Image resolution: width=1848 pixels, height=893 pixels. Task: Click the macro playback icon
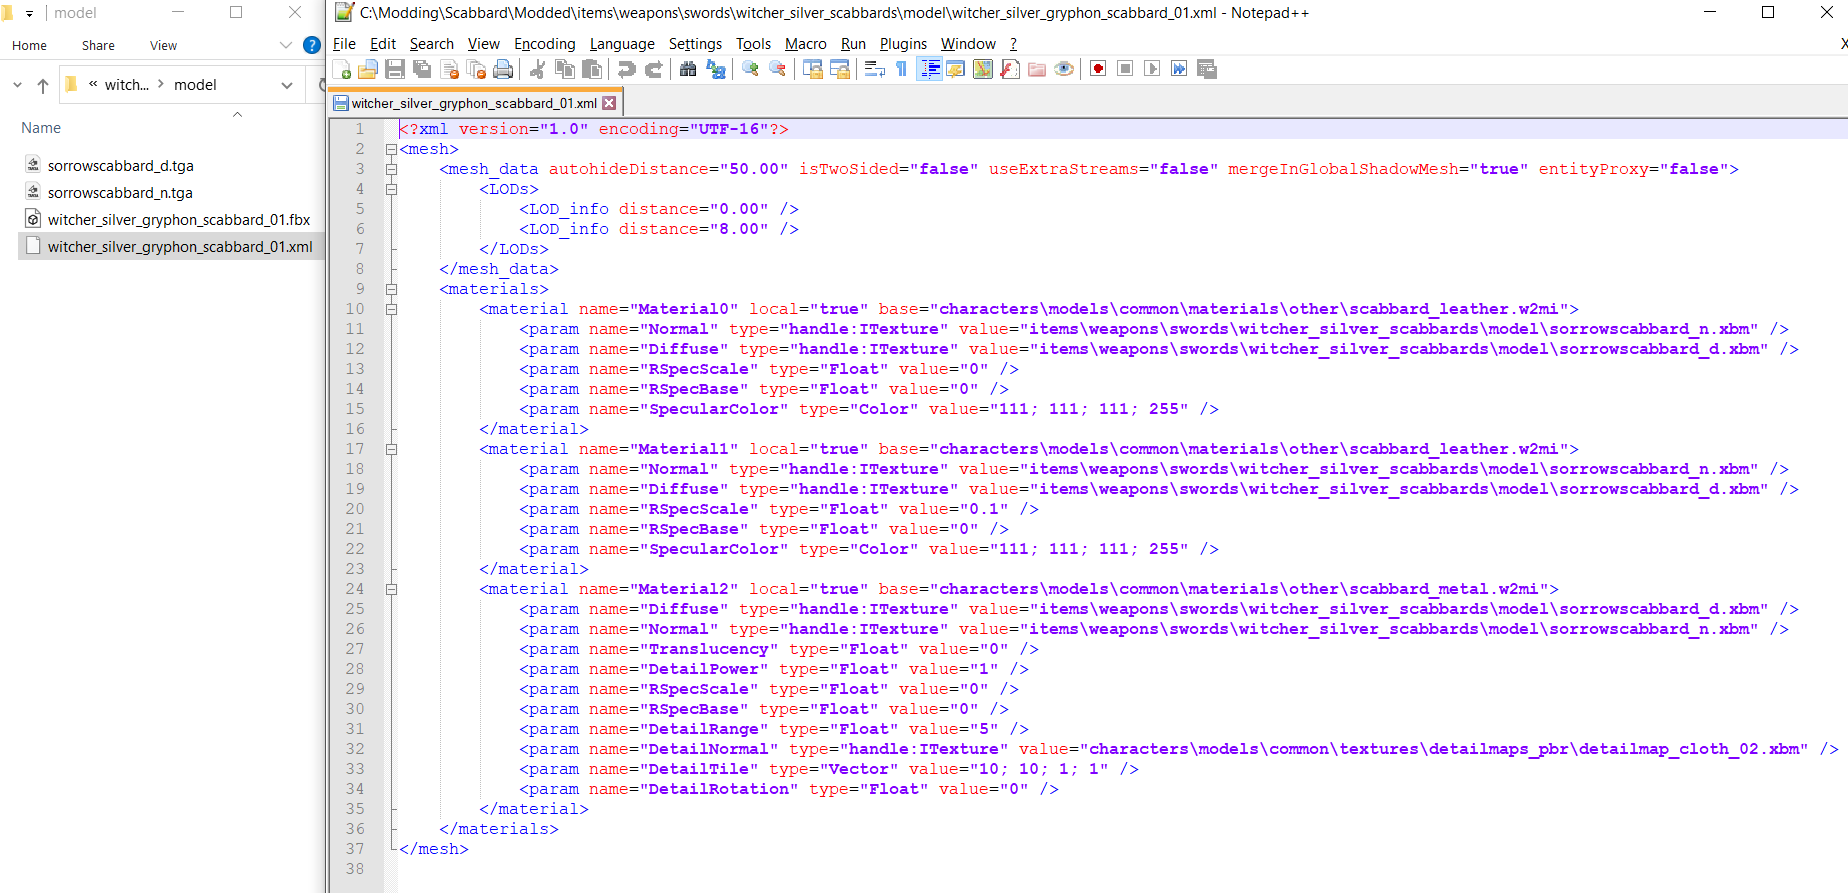point(1152,69)
